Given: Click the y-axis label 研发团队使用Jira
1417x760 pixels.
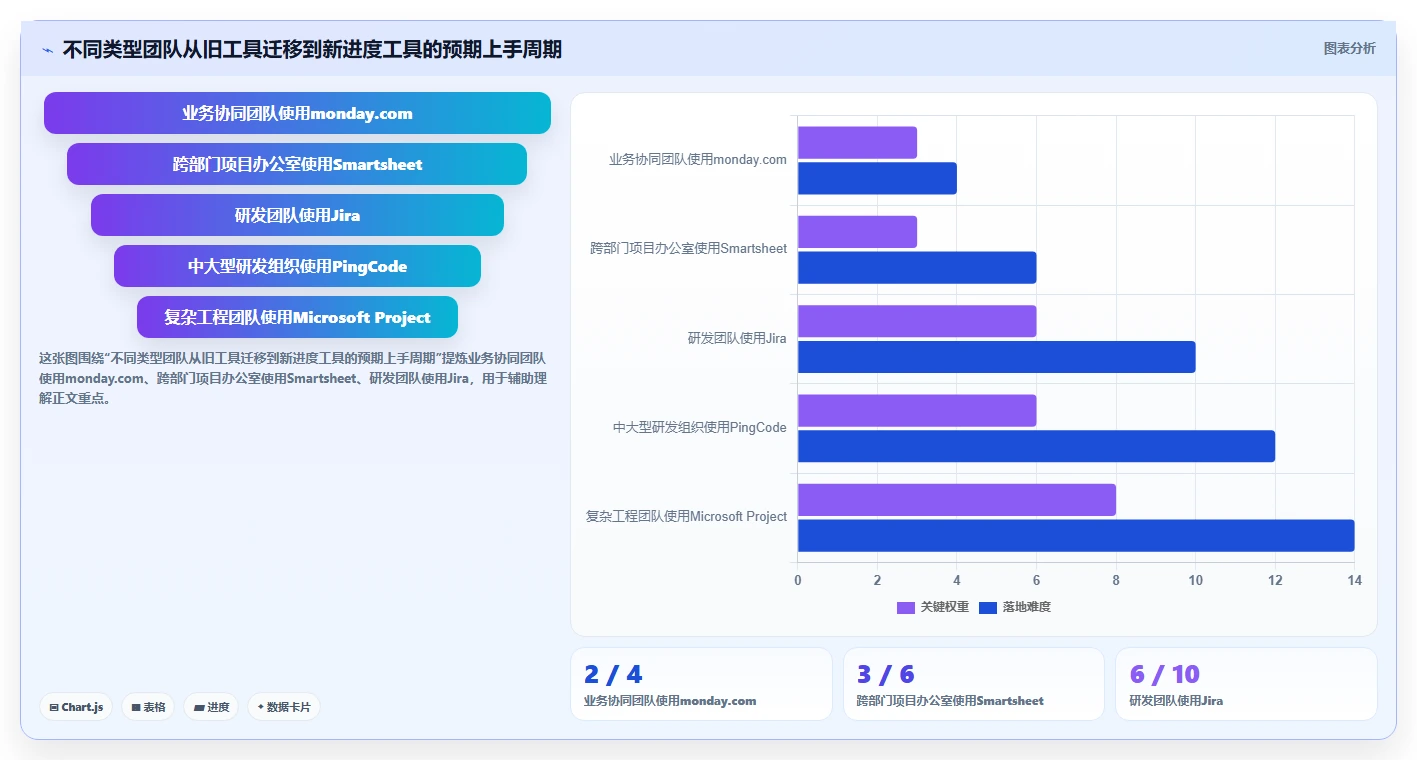Looking at the screenshot, I should (x=737, y=338).
